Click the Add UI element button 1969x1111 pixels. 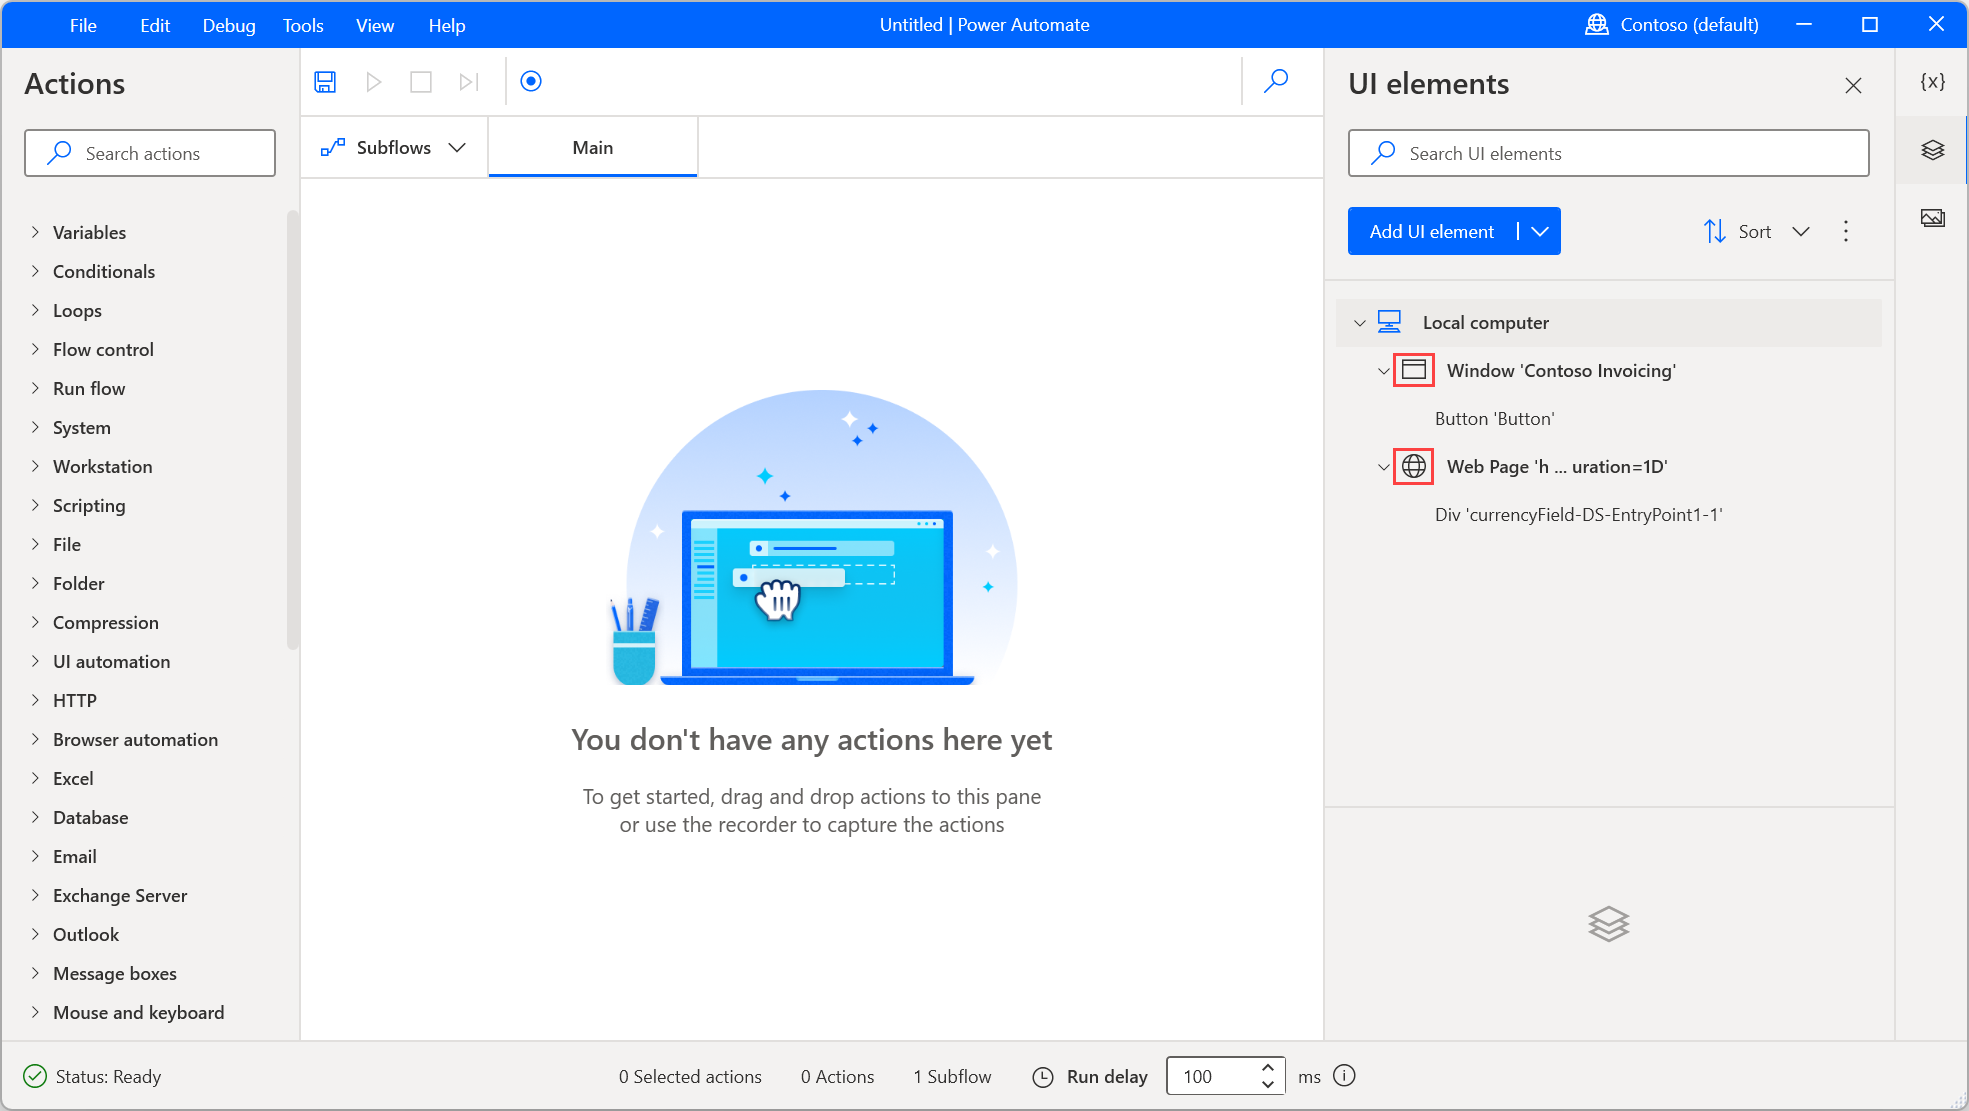(1431, 231)
